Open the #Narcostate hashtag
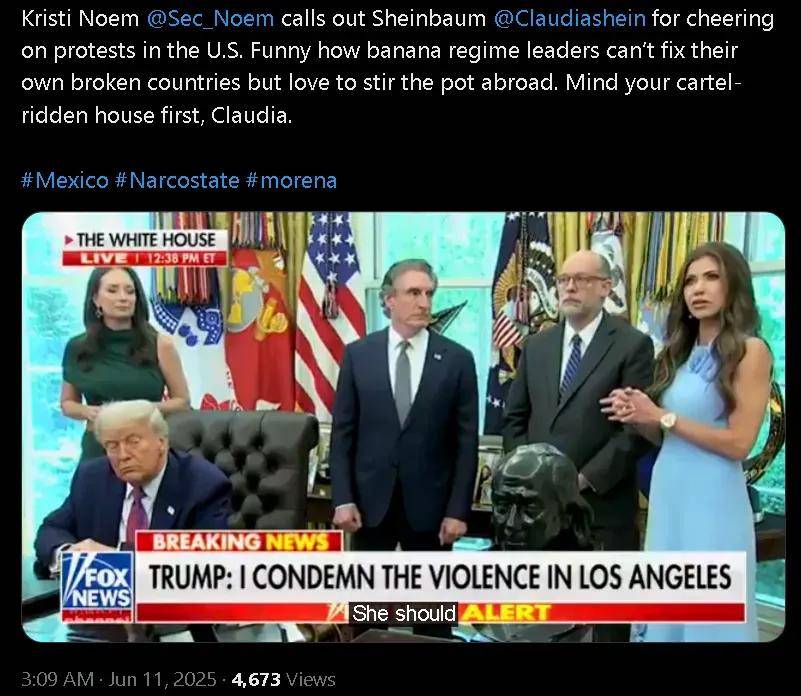This screenshot has height=696, width=801. (177, 180)
